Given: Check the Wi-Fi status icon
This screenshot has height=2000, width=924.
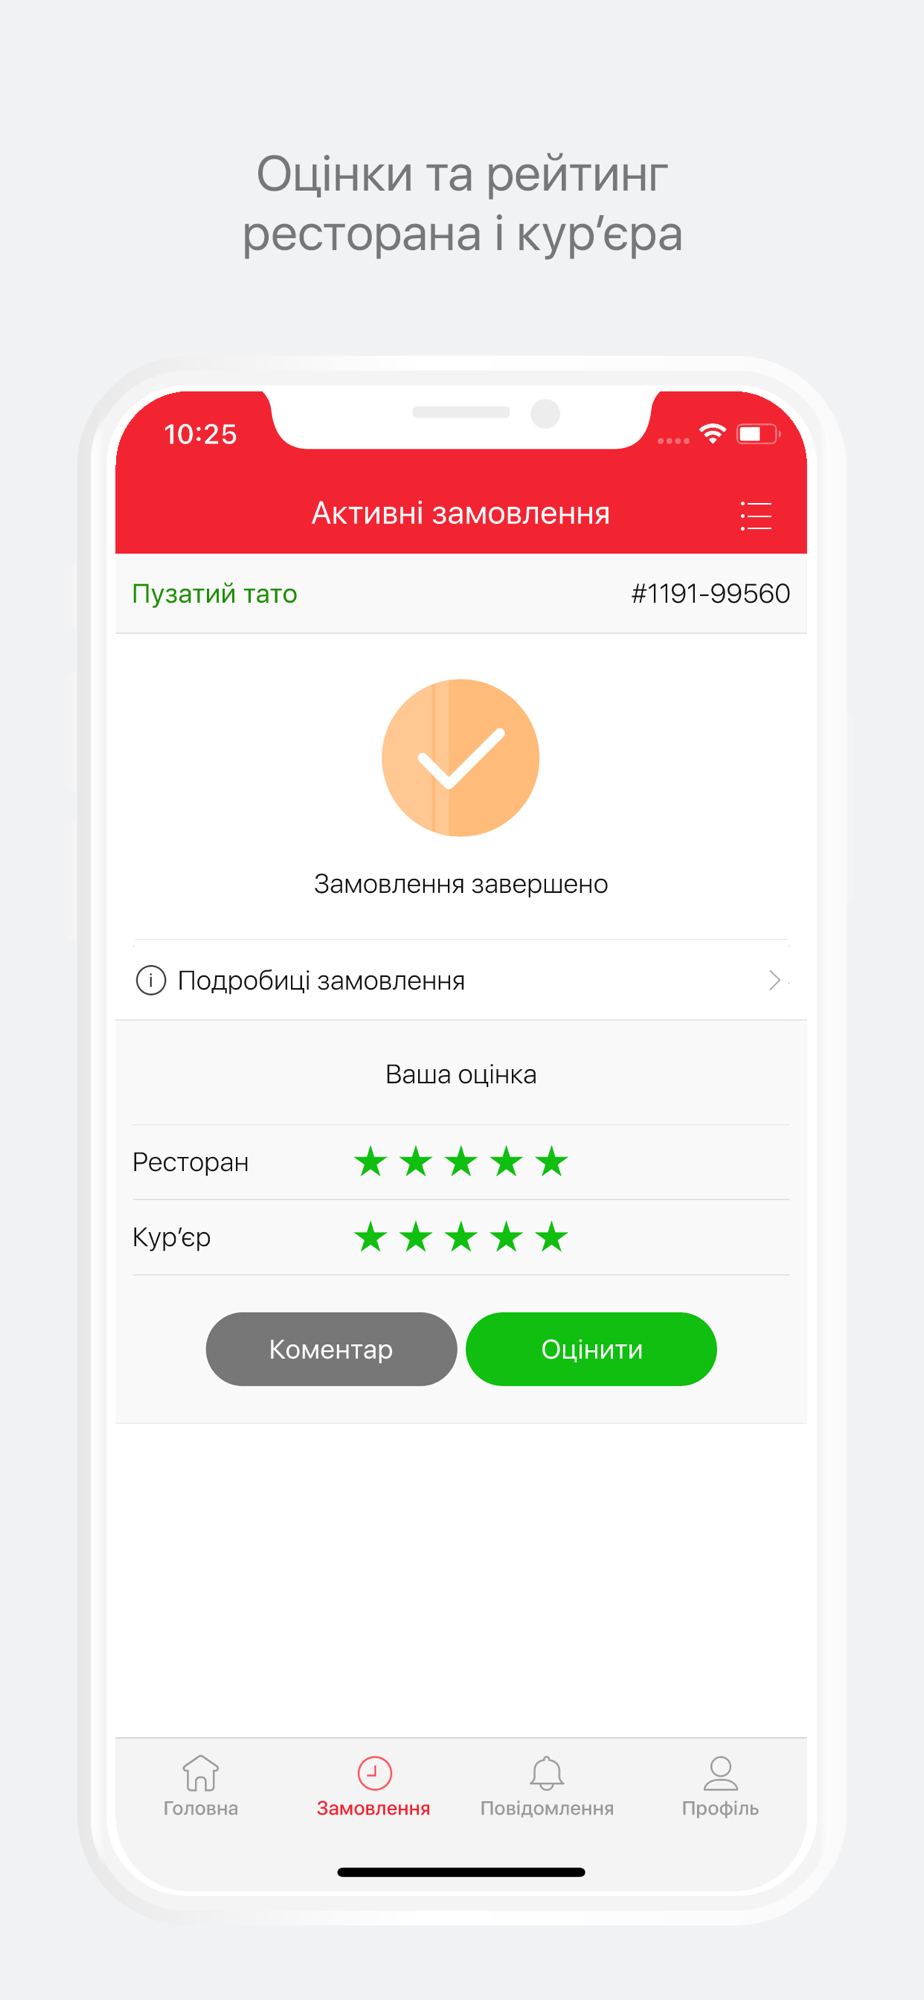Looking at the screenshot, I should 712,433.
